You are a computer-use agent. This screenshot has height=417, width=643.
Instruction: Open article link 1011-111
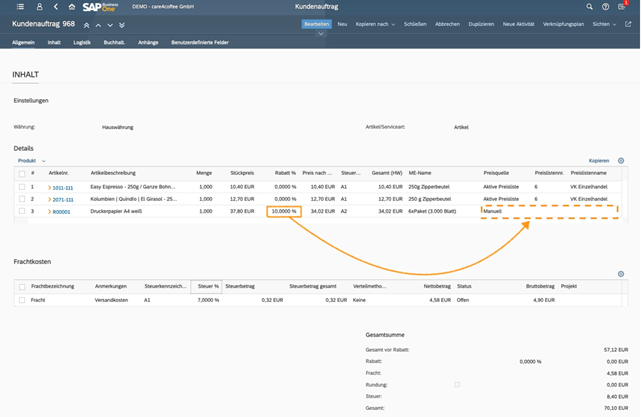(x=62, y=187)
